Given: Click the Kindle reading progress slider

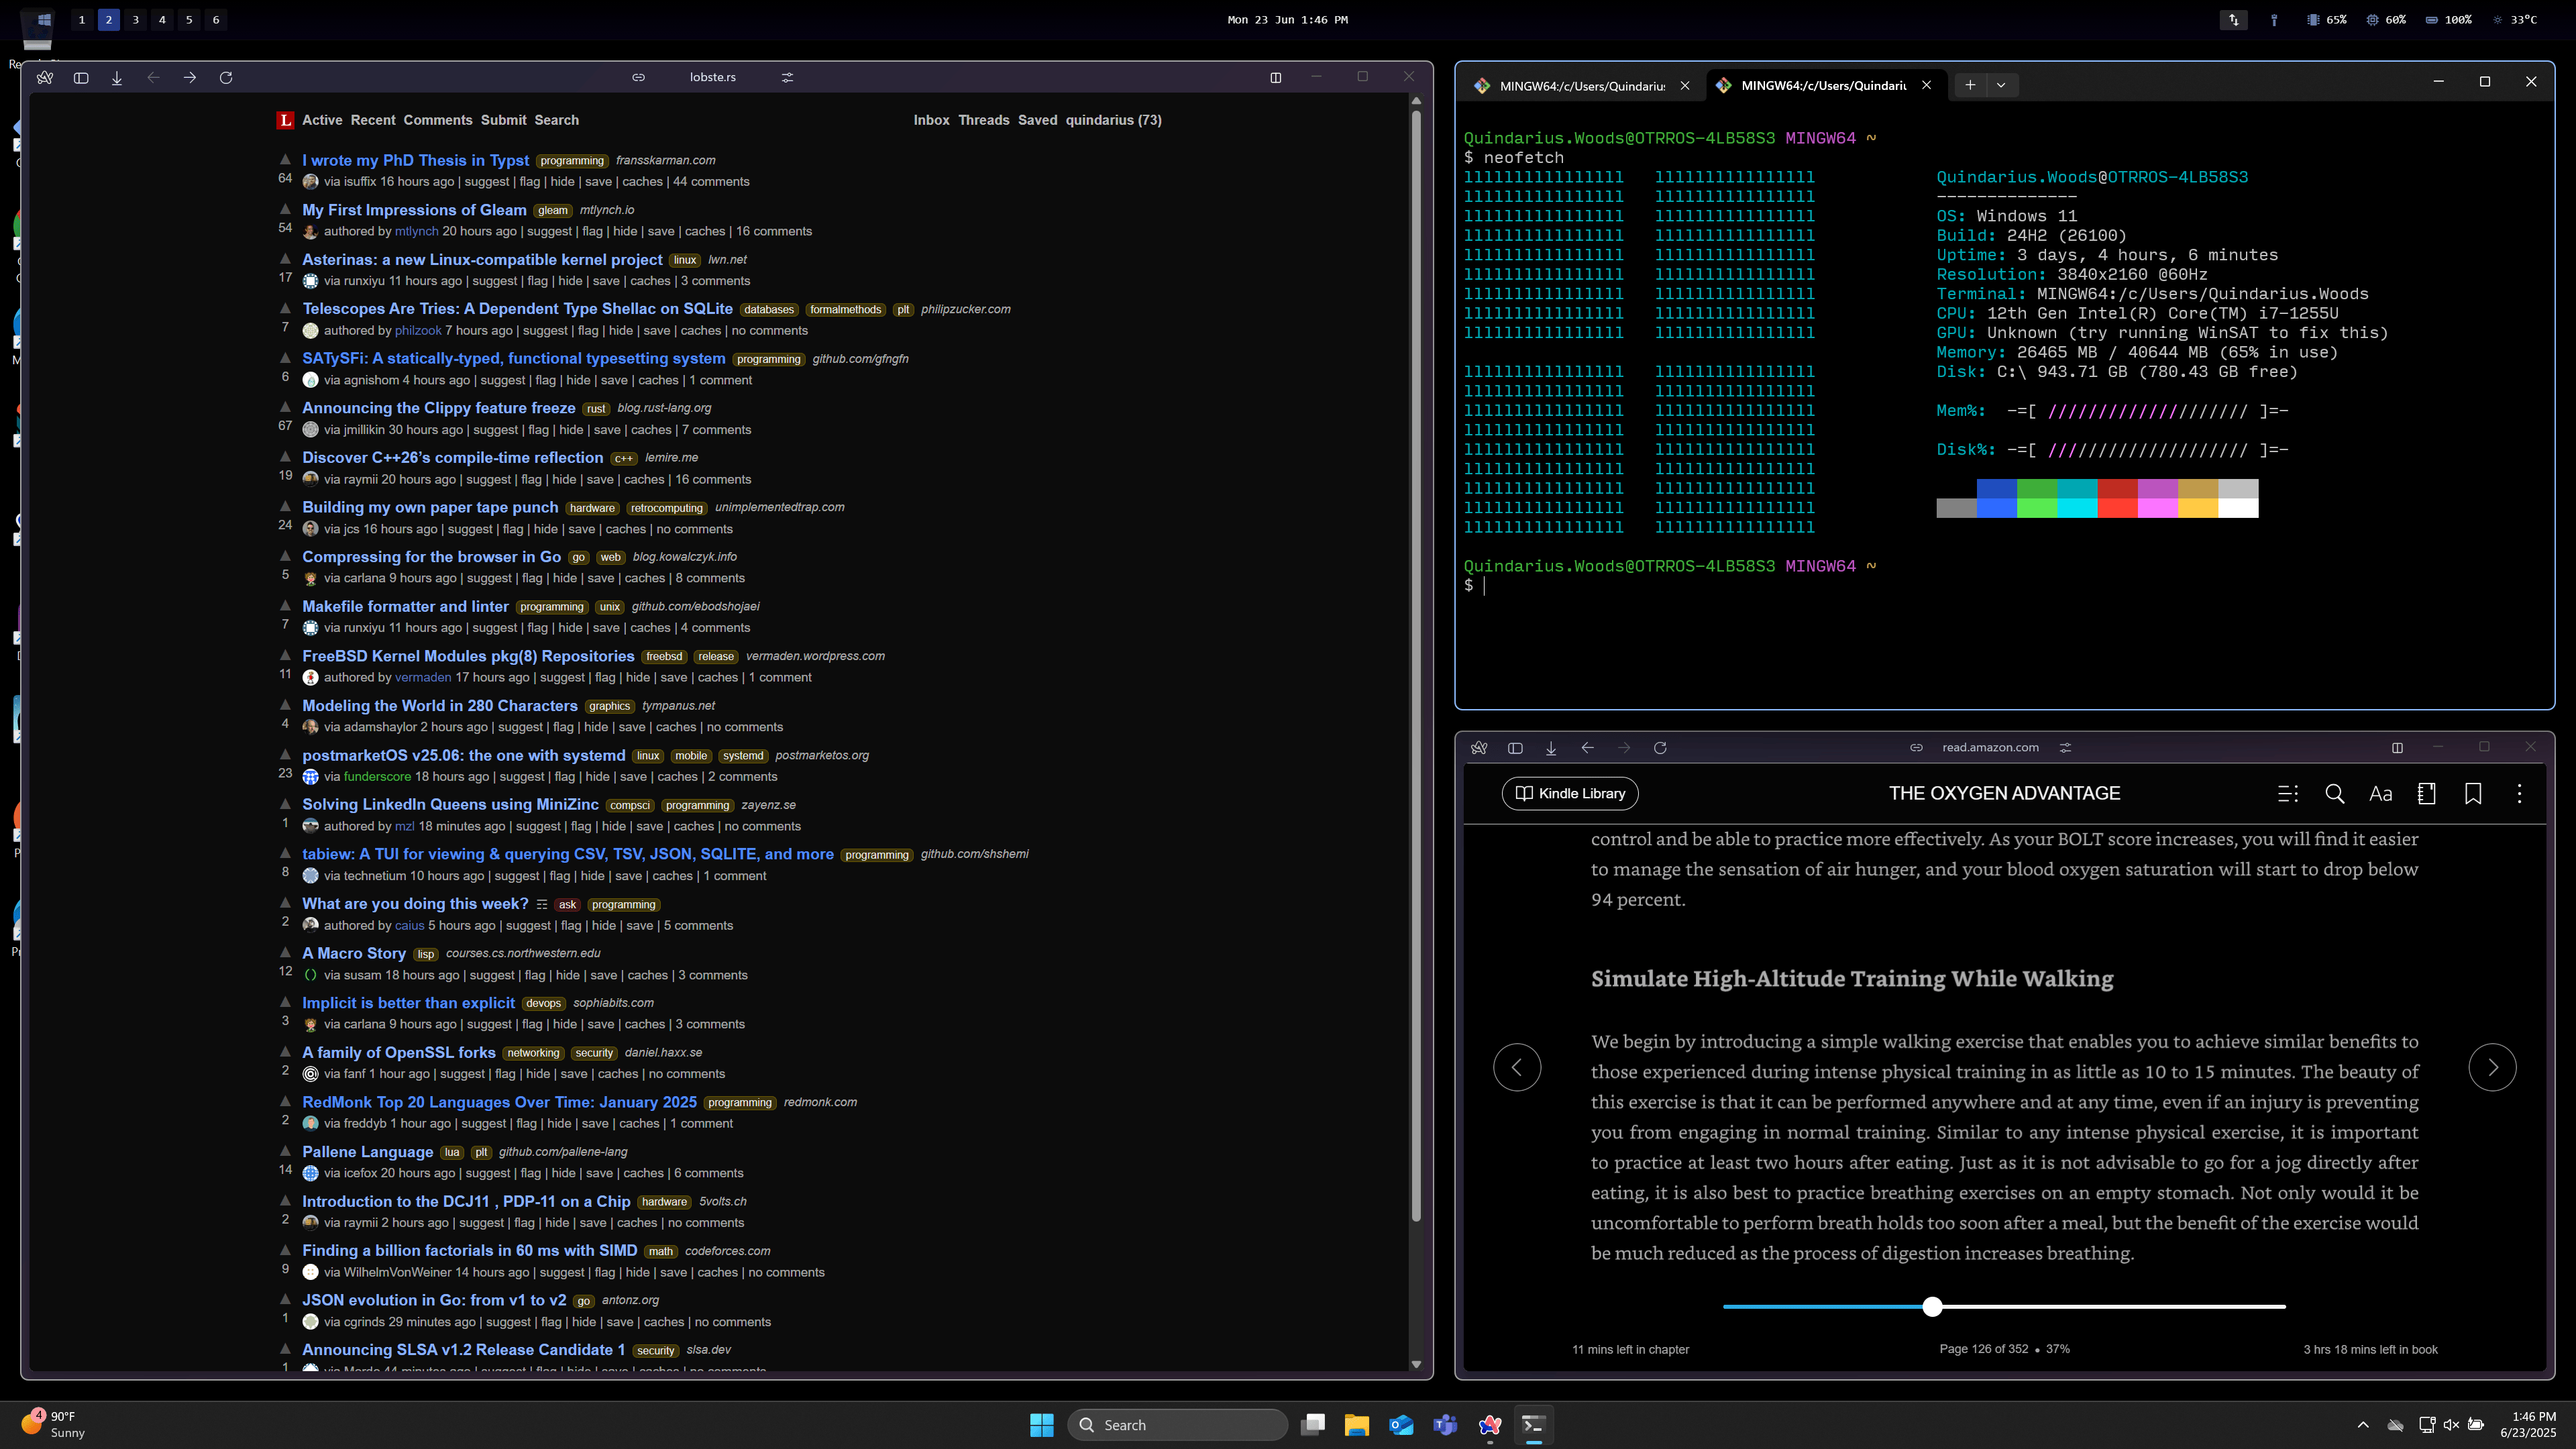Looking at the screenshot, I should click(x=1932, y=1306).
